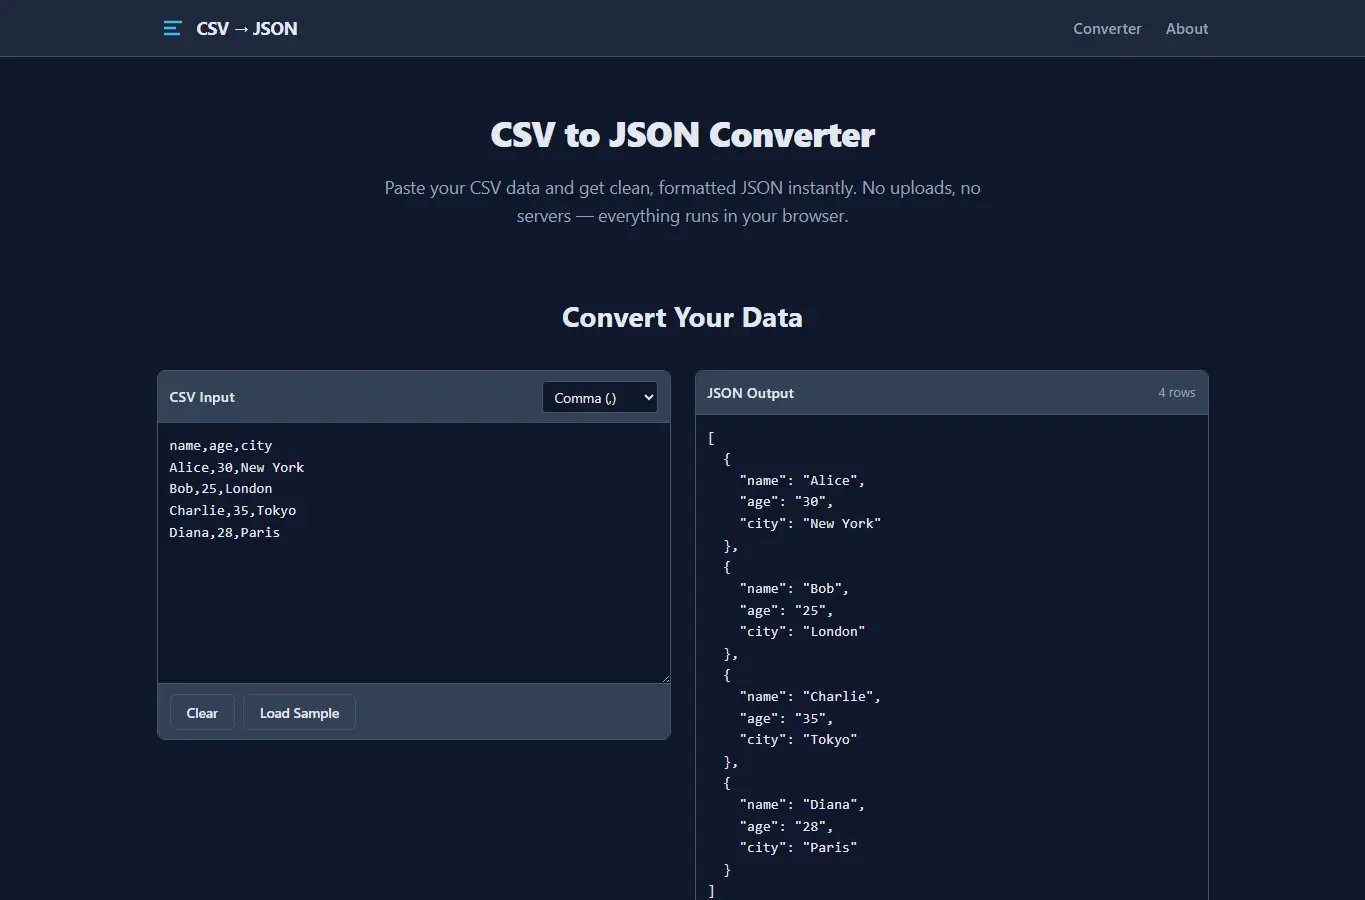Click the 'name,age,city' header line
The image size is (1365, 900).
click(x=221, y=446)
